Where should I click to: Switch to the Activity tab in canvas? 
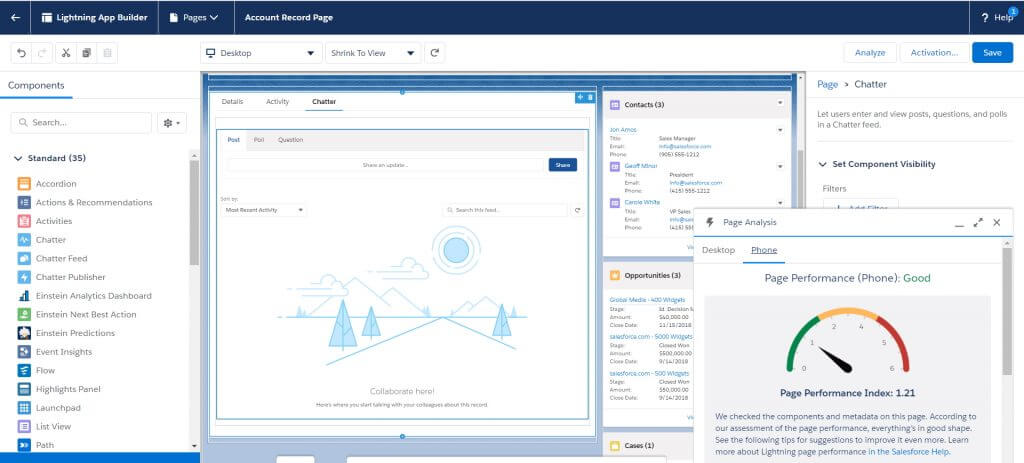(278, 102)
